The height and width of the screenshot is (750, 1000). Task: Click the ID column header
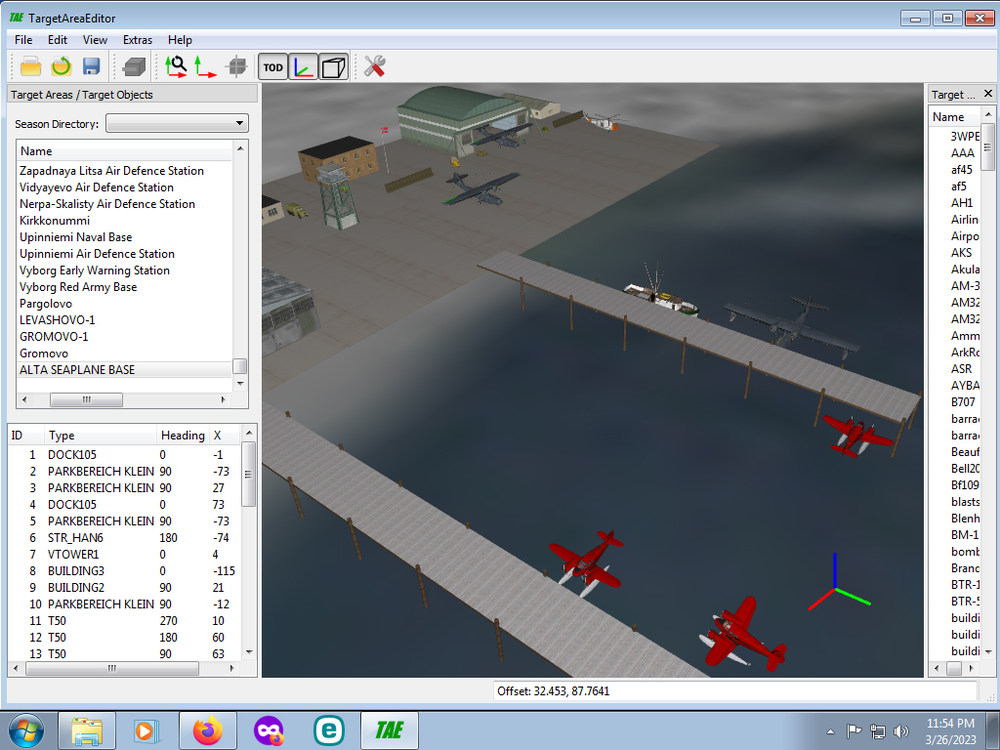click(x=26, y=436)
